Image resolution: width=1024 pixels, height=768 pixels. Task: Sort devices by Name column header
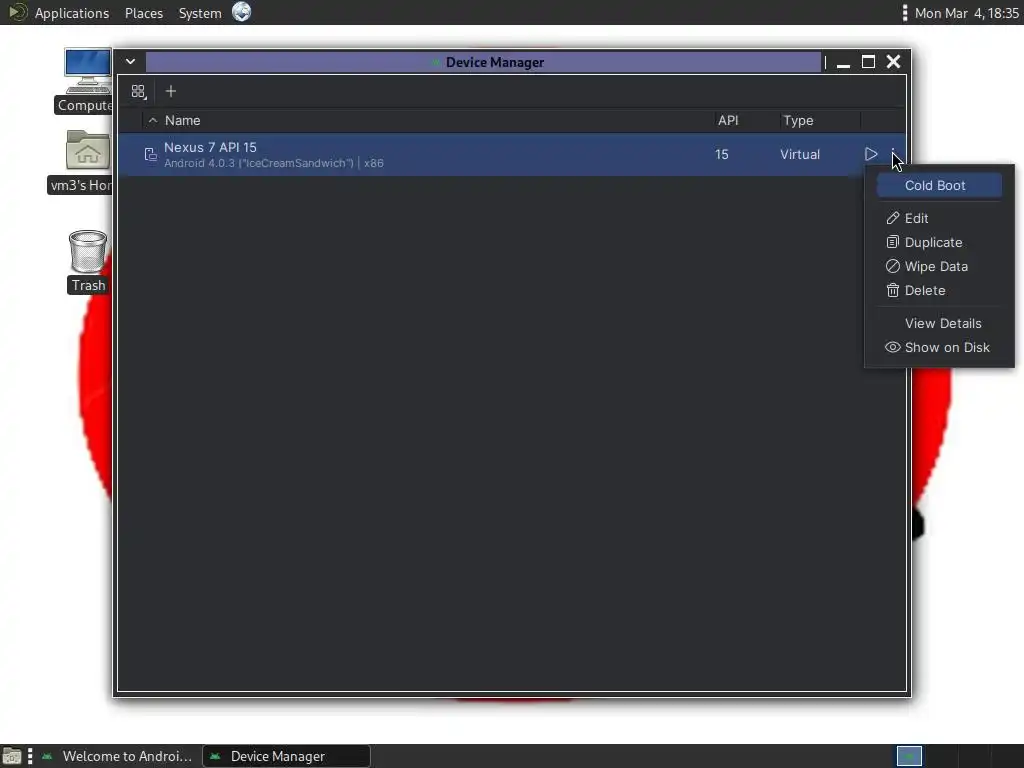[182, 120]
